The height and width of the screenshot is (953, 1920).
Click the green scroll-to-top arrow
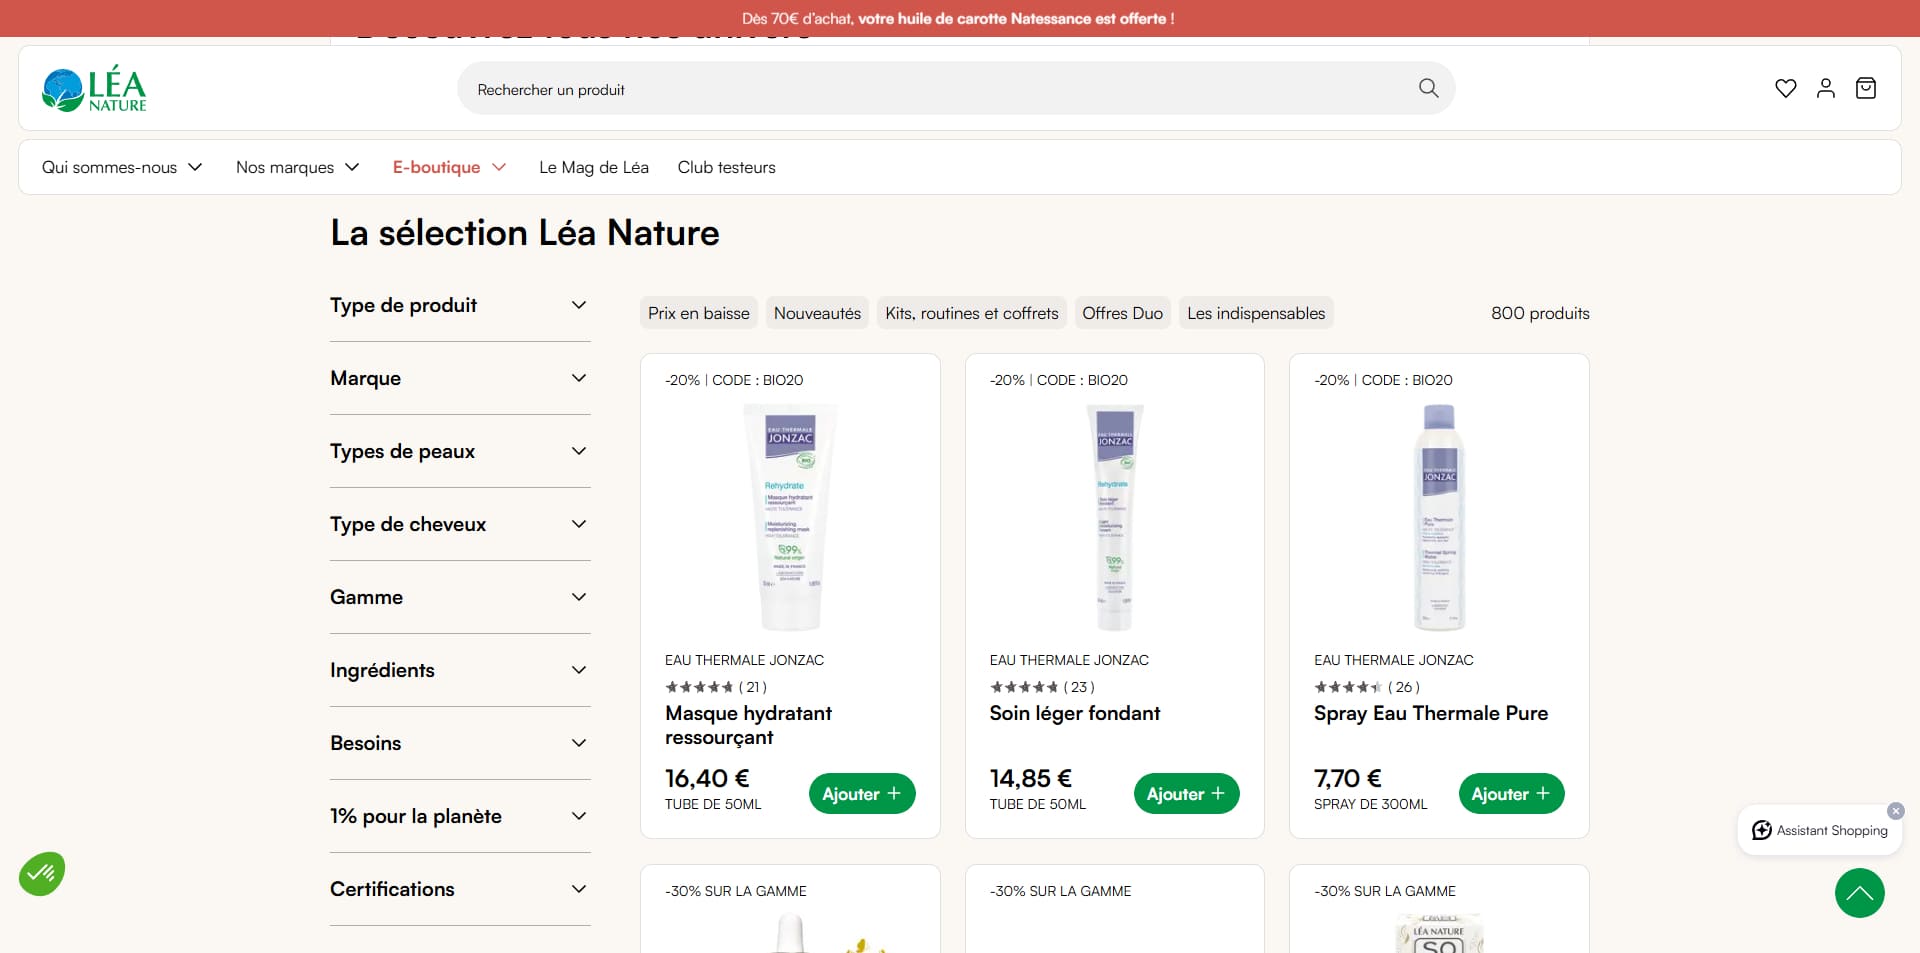1859,893
